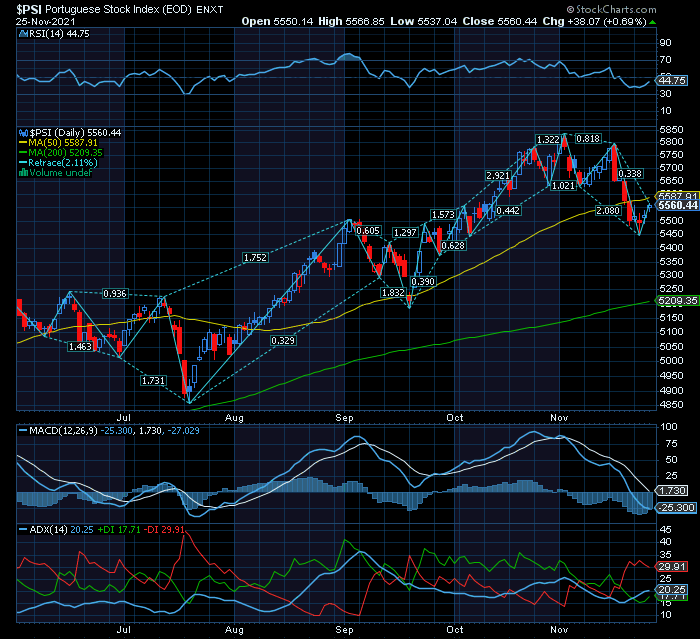Click the 1.573 retracement label

[443, 215]
